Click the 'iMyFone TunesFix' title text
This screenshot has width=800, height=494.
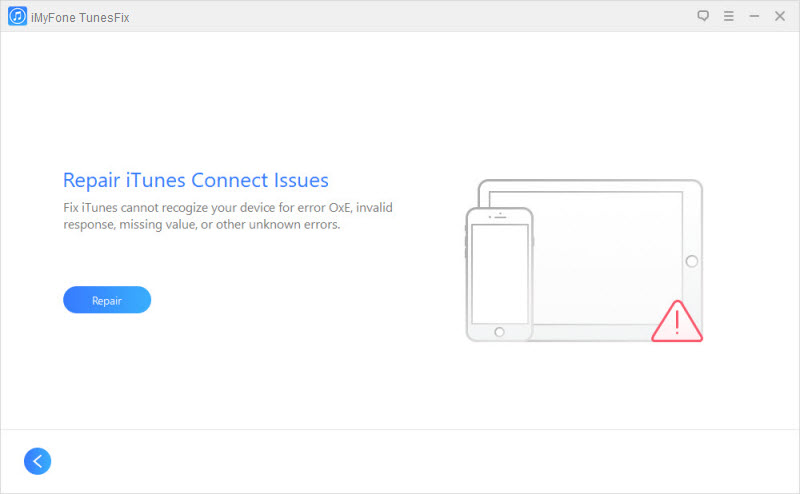pyautogui.click(x=80, y=17)
